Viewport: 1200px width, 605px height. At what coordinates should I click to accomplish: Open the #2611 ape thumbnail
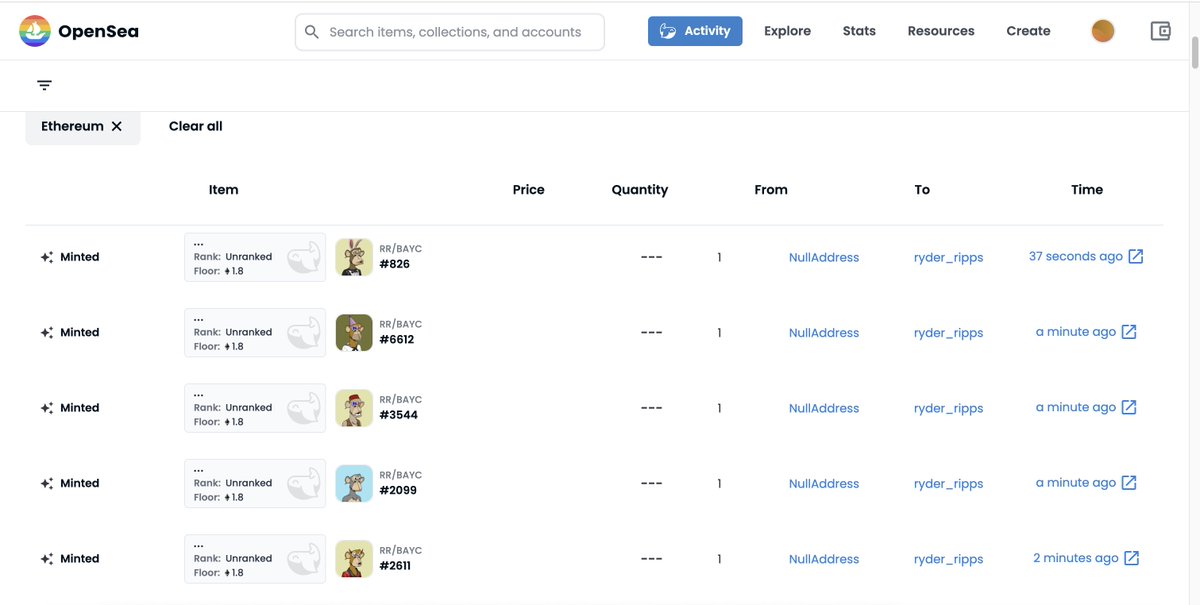click(354, 559)
